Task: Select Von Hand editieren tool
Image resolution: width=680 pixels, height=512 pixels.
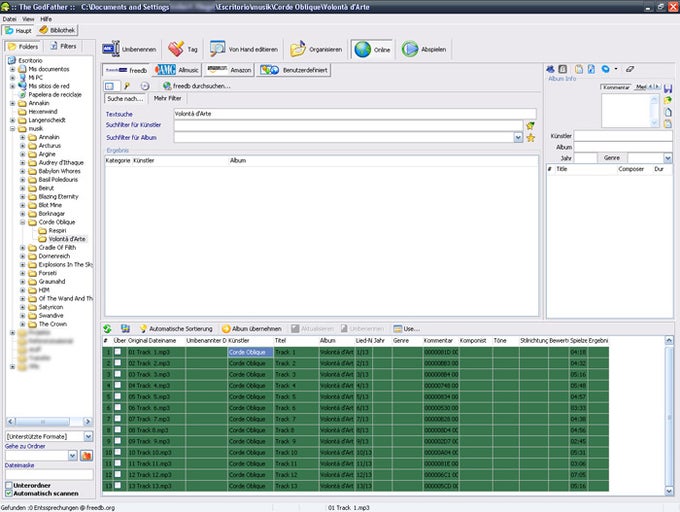Action: click(x=244, y=49)
